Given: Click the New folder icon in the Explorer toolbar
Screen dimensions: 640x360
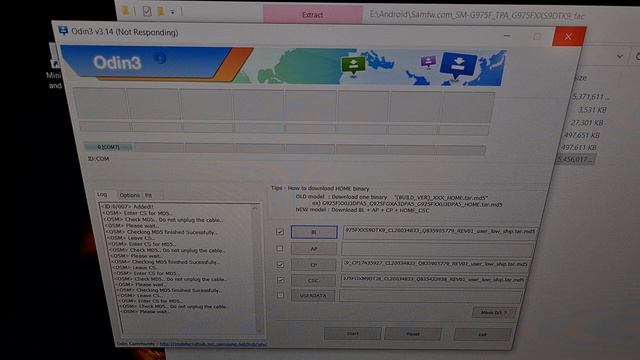Looking at the screenshot, I should tap(161, 11).
